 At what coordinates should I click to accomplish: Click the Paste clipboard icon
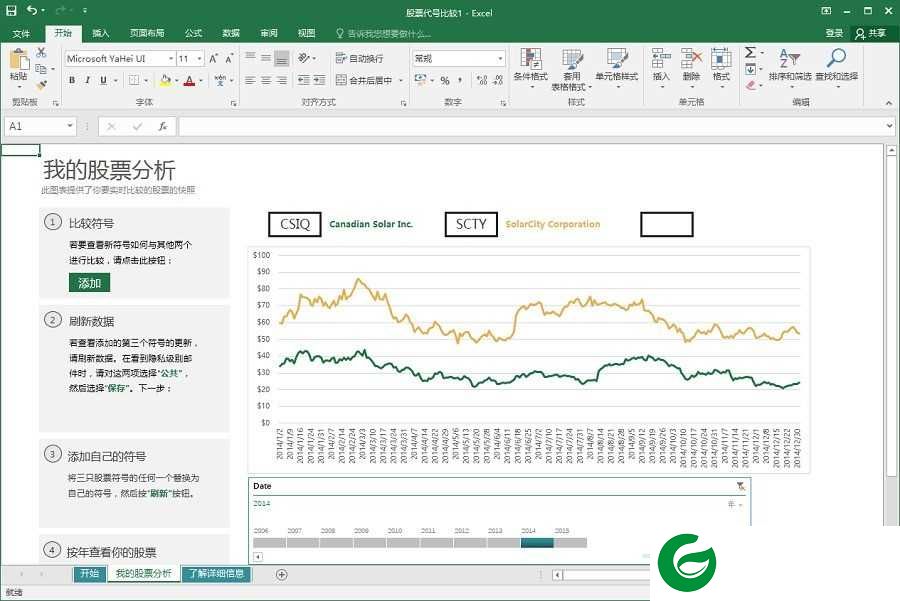coord(18,59)
